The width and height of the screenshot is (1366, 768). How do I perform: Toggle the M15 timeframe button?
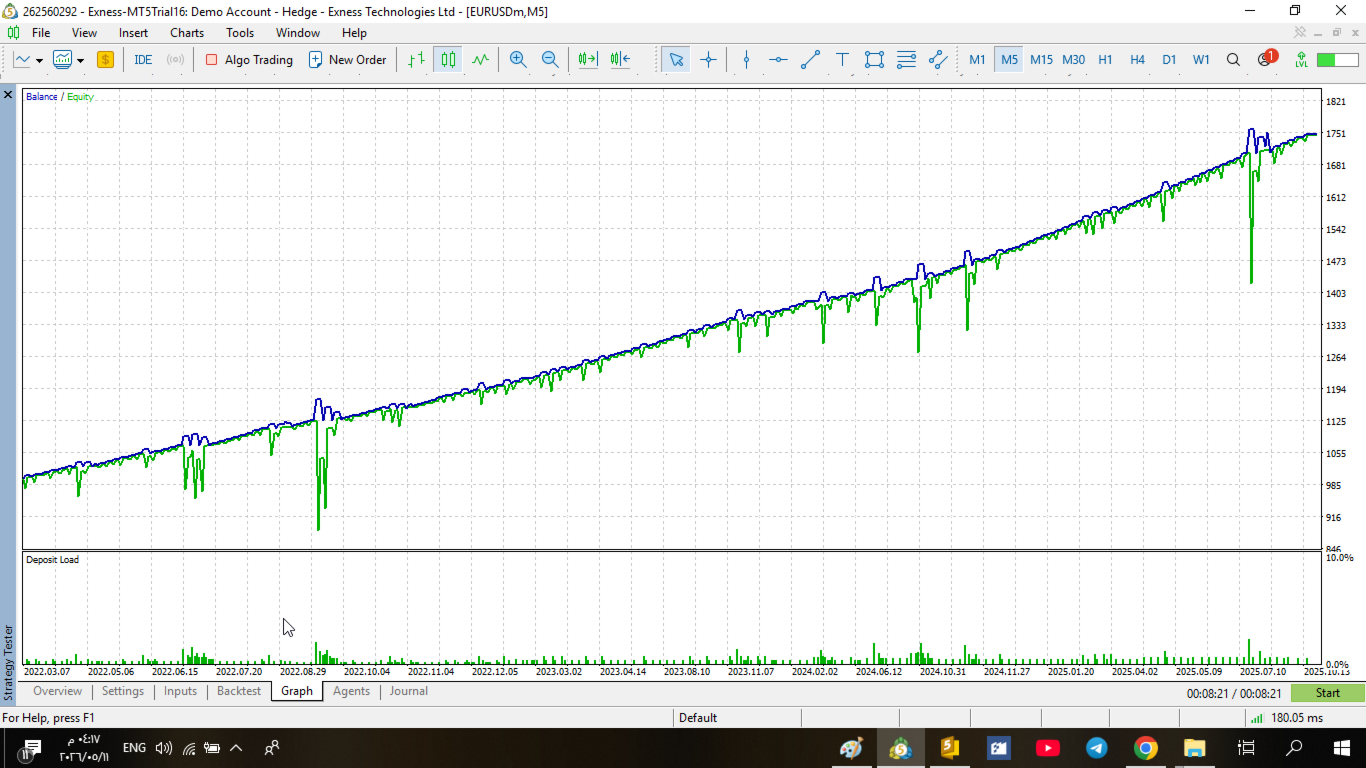(x=1041, y=59)
